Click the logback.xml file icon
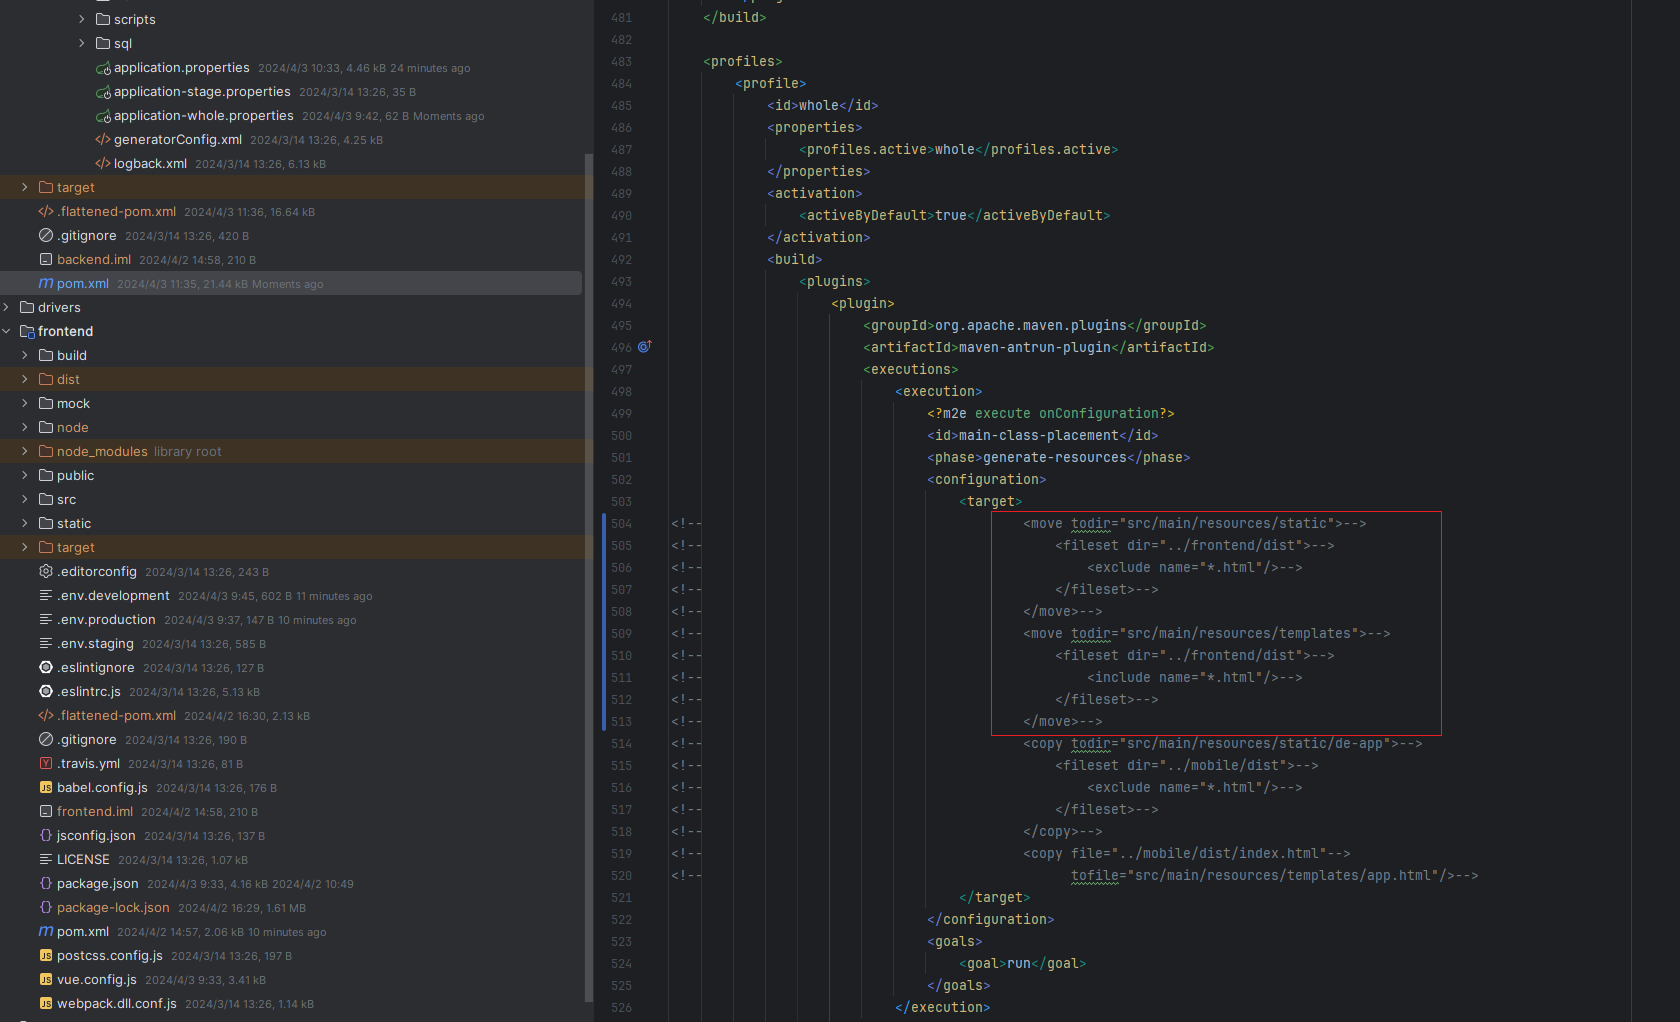Screen dimensions: 1680x1022 (x=103, y=164)
